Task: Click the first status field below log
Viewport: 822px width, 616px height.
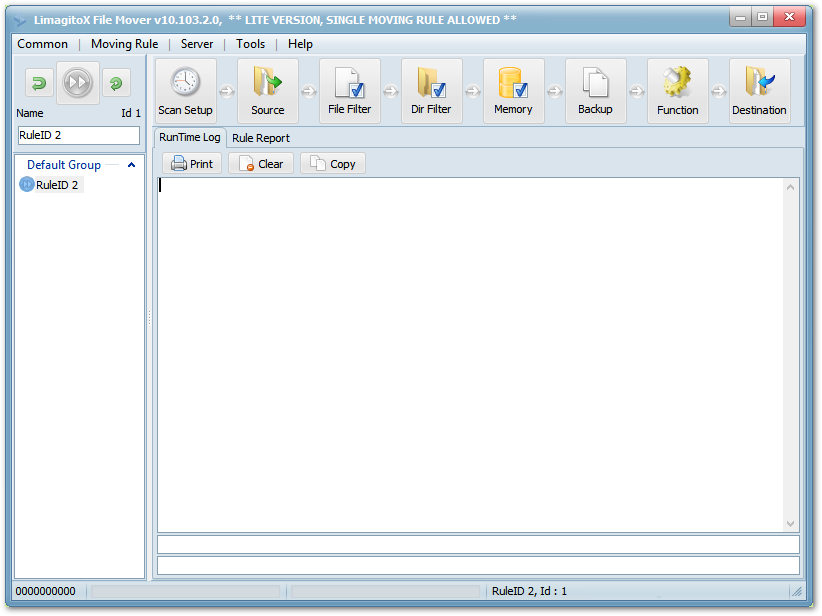Action: [x=478, y=545]
